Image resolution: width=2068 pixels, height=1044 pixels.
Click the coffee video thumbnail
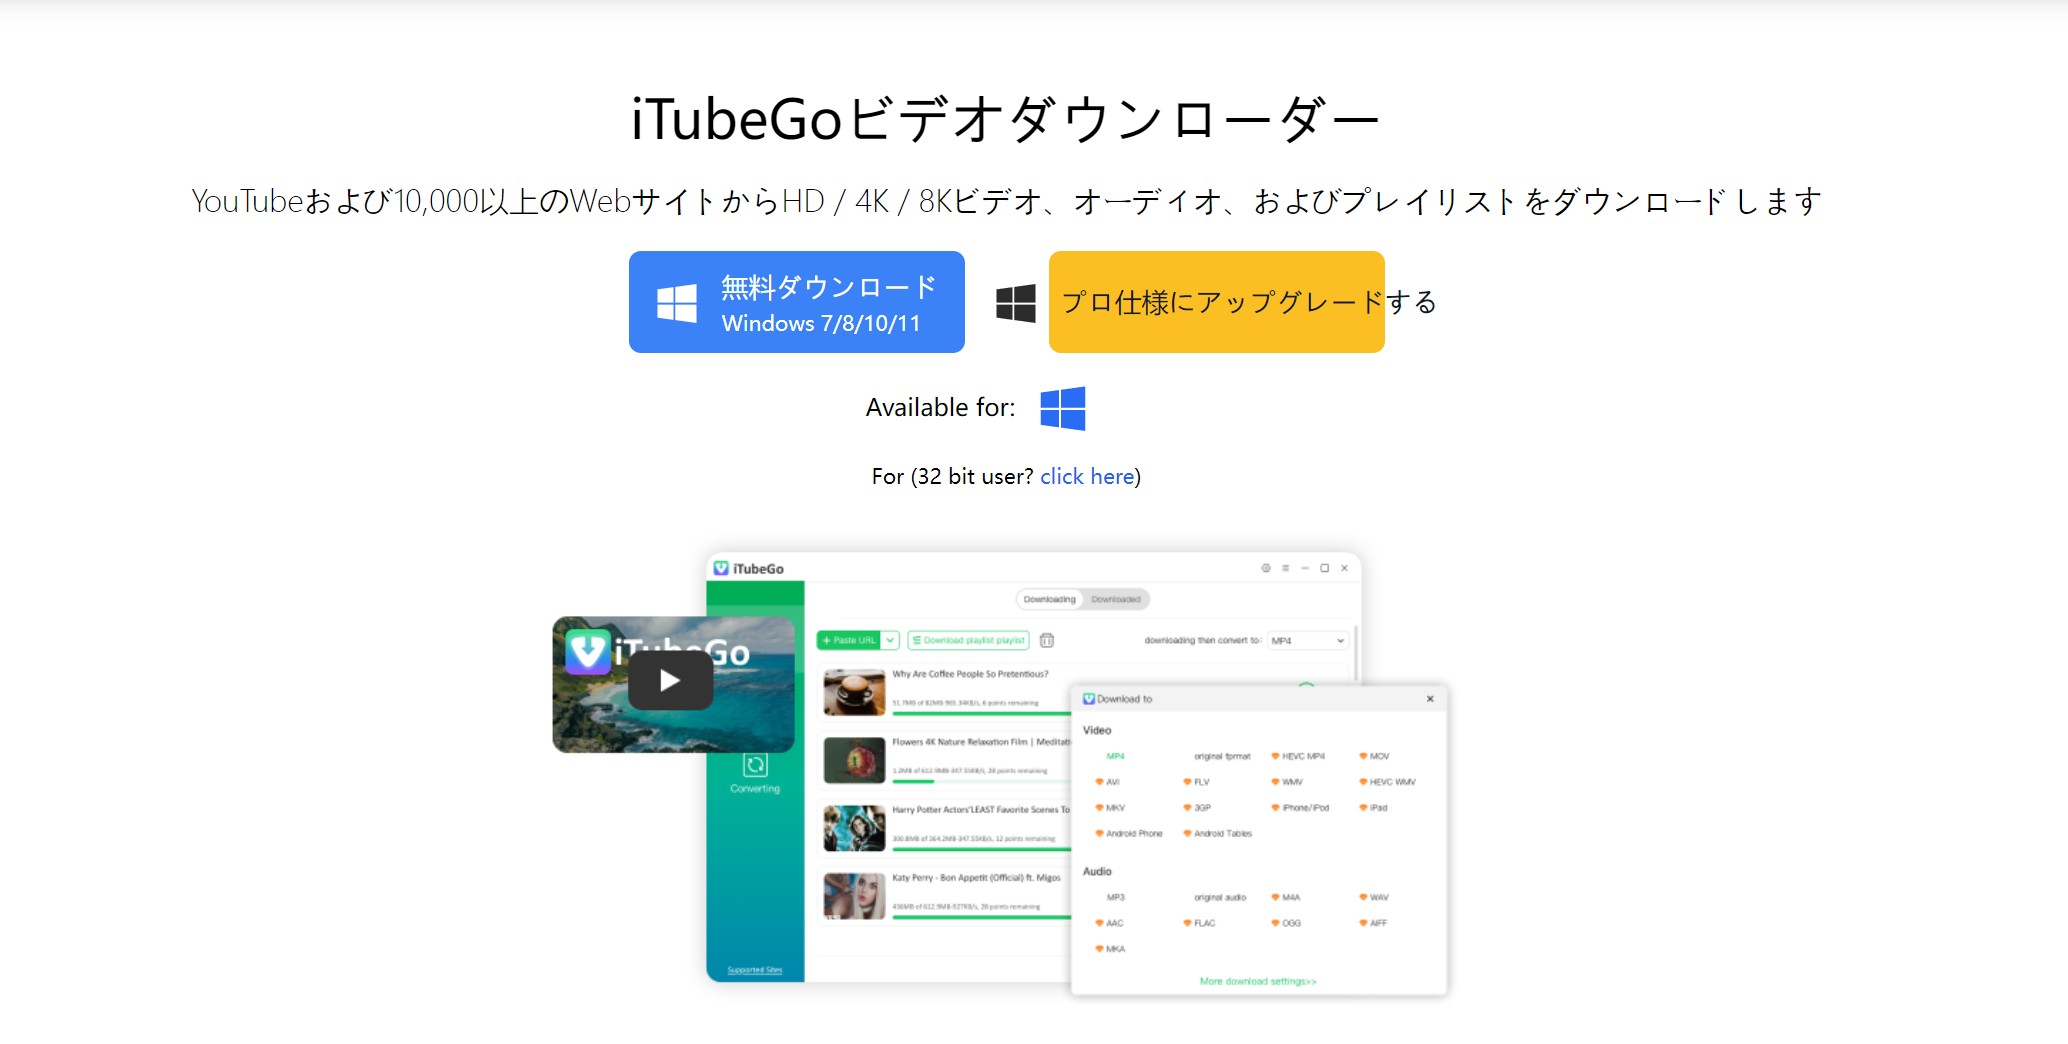(854, 692)
